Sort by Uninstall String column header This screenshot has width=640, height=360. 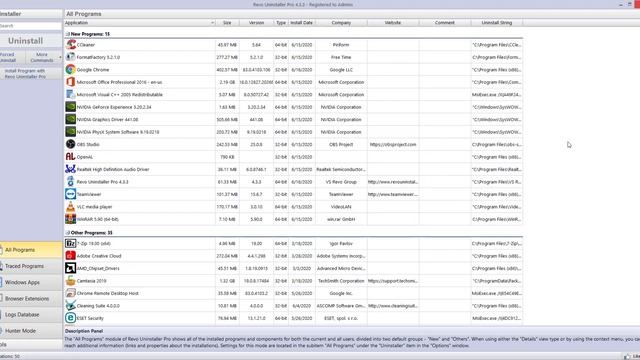point(497,23)
